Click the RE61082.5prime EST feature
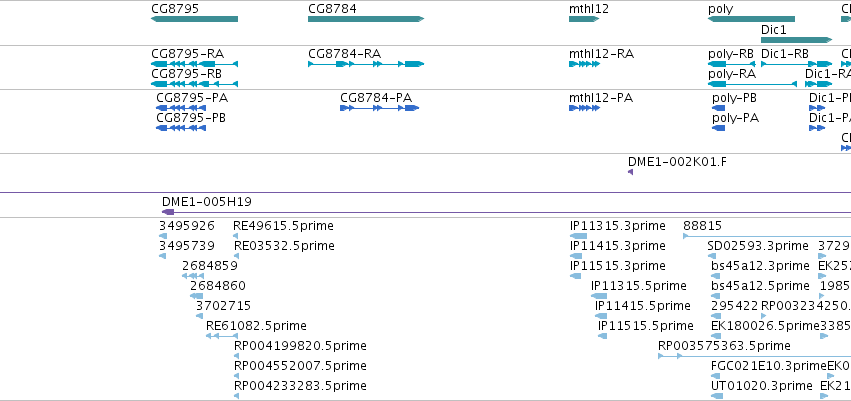This screenshot has height=401, width=851. 219,336
